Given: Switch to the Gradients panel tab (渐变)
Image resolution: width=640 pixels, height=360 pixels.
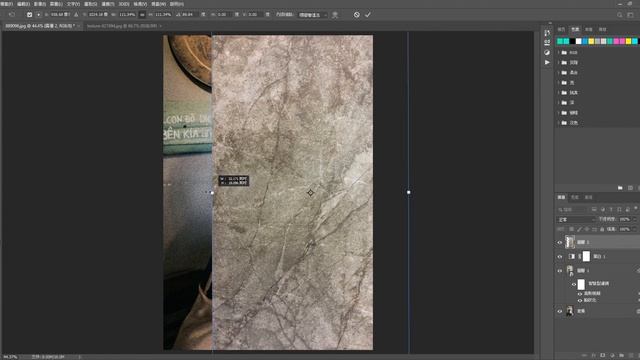Looking at the screenshot, I should tap(589, 29).
